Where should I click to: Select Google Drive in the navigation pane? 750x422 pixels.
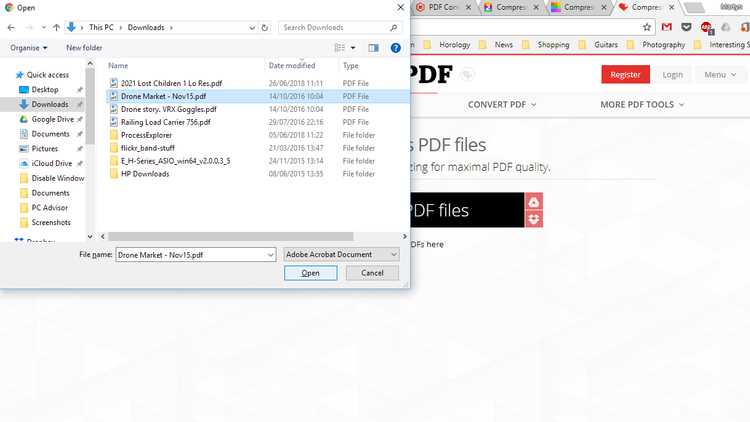[x=53, y=119]
